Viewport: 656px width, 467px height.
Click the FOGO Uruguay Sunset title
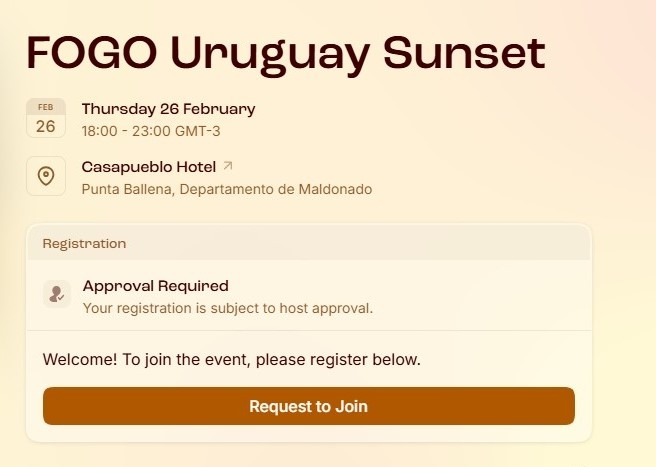pos(285,53)
